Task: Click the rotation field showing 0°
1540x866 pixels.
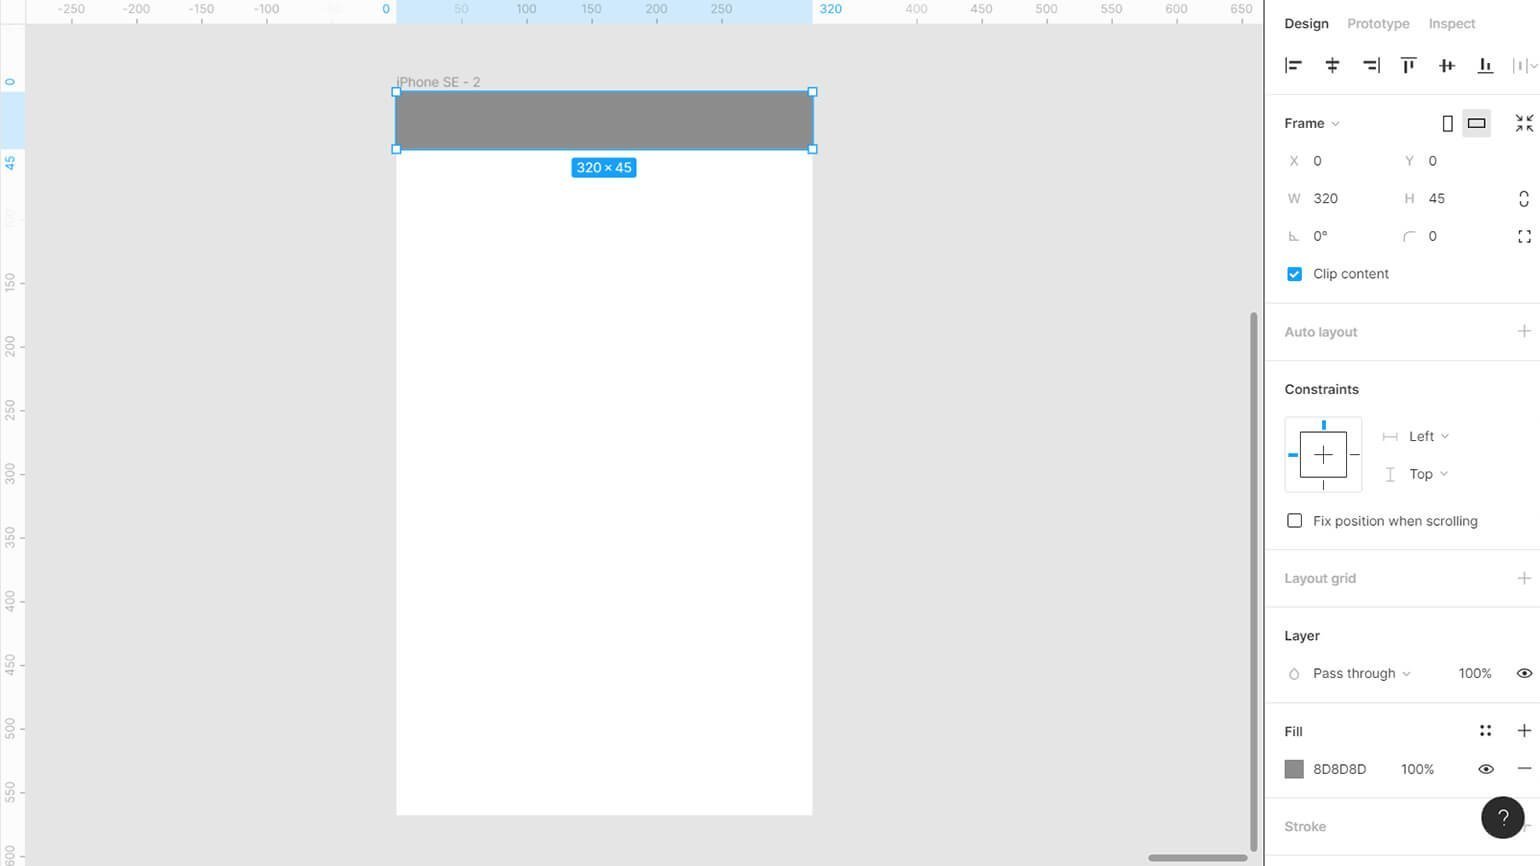Action: (x=1340, y=237)
